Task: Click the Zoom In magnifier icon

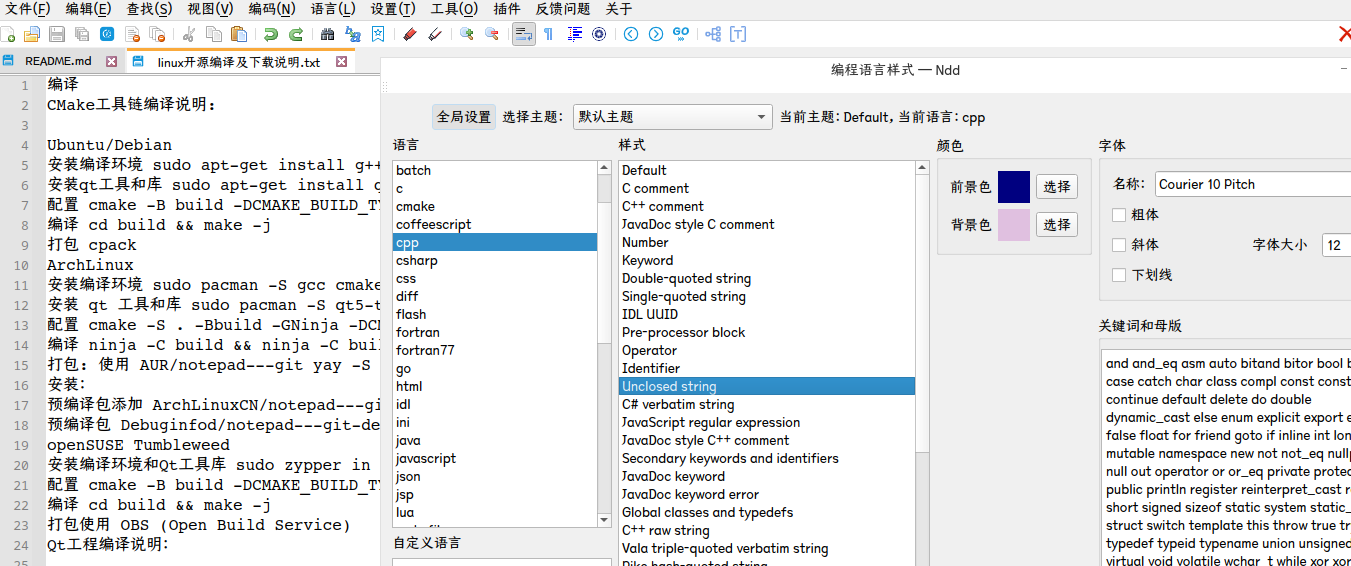Action: [x=466, y=34]
